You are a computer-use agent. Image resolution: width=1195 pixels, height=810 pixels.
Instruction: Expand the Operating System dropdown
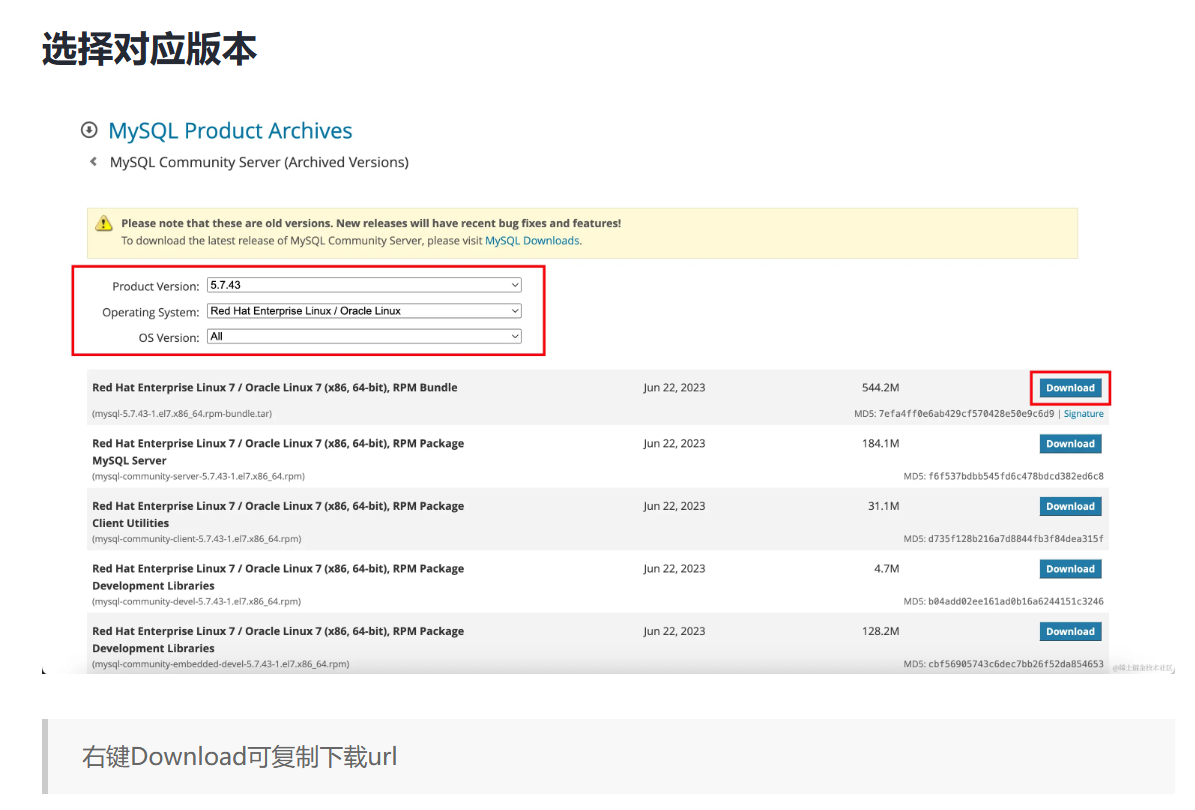click(x=364, y=311)
